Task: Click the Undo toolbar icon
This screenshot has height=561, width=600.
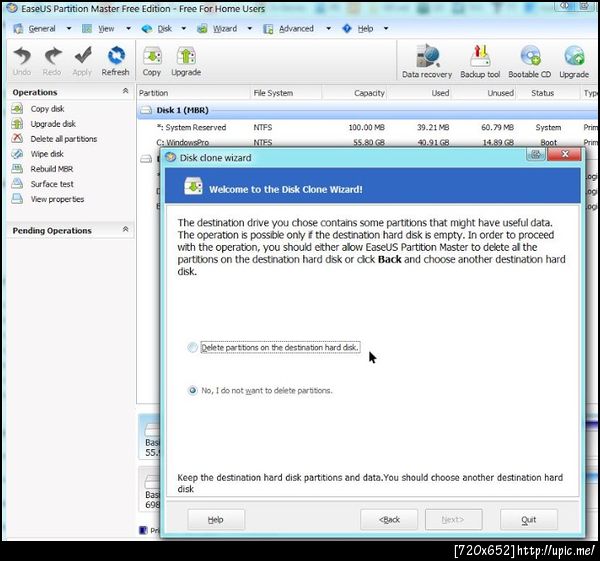Action: pyautogui.click(x=22, y=61)
